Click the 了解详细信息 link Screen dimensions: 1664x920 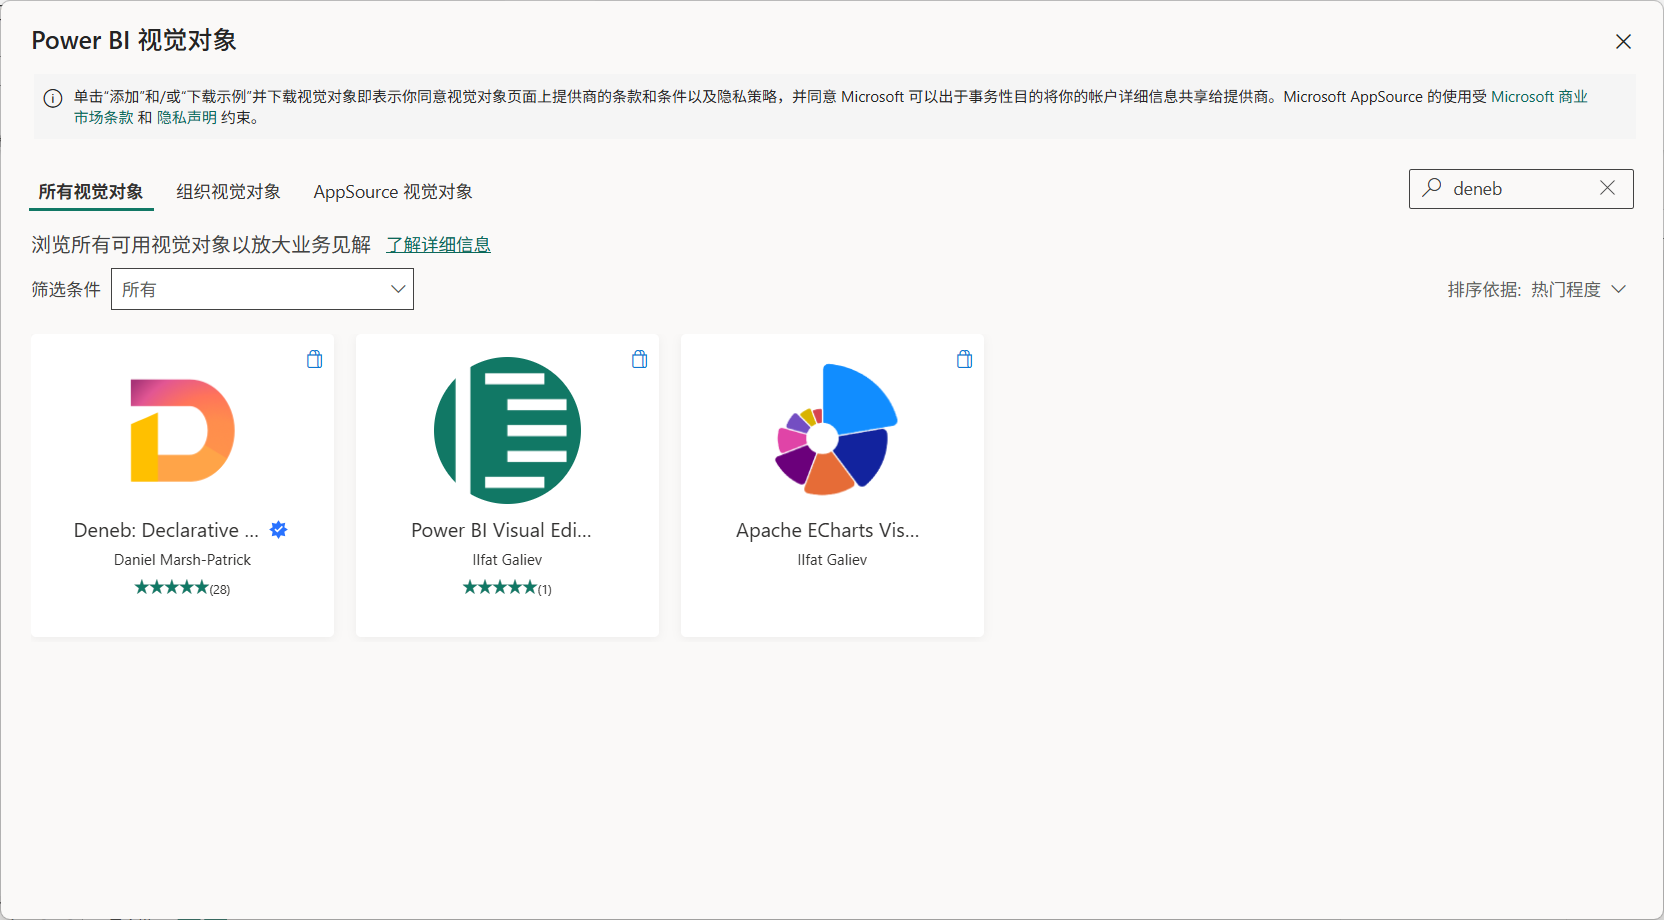click(438, 245)
